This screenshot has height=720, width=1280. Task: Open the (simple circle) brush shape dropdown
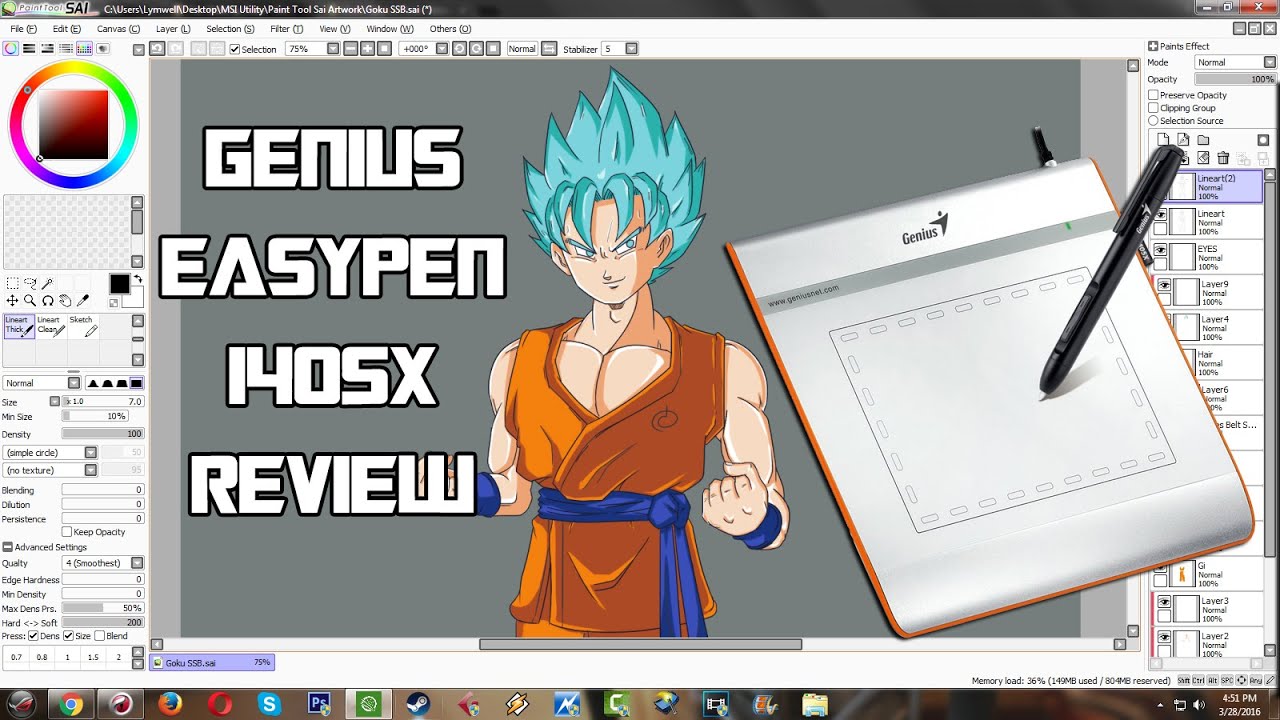[91, 453]
